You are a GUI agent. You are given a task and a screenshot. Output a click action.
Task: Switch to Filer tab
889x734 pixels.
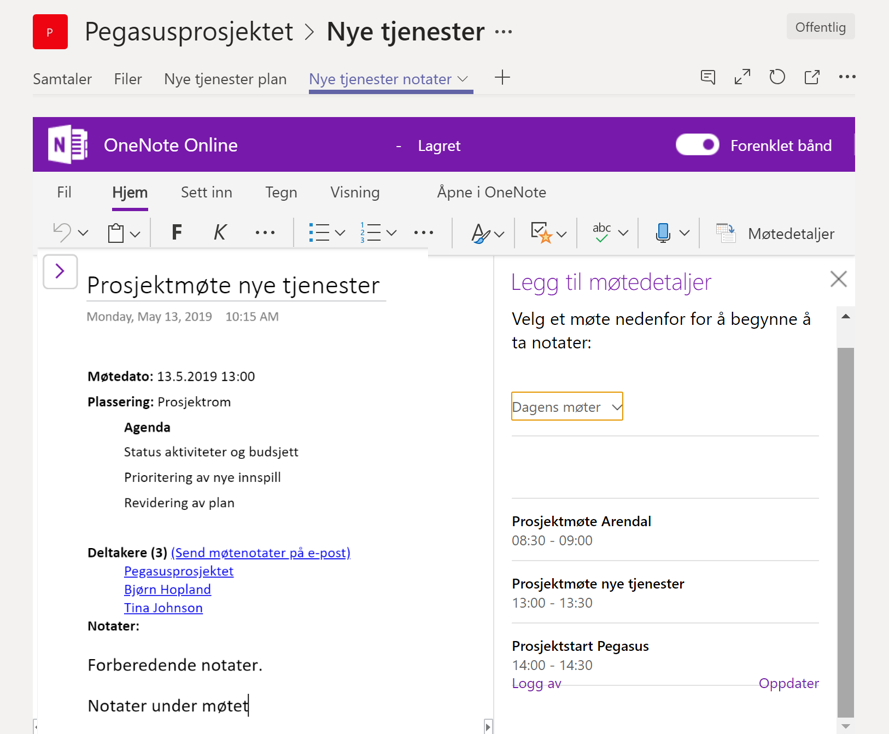(128, 79)
